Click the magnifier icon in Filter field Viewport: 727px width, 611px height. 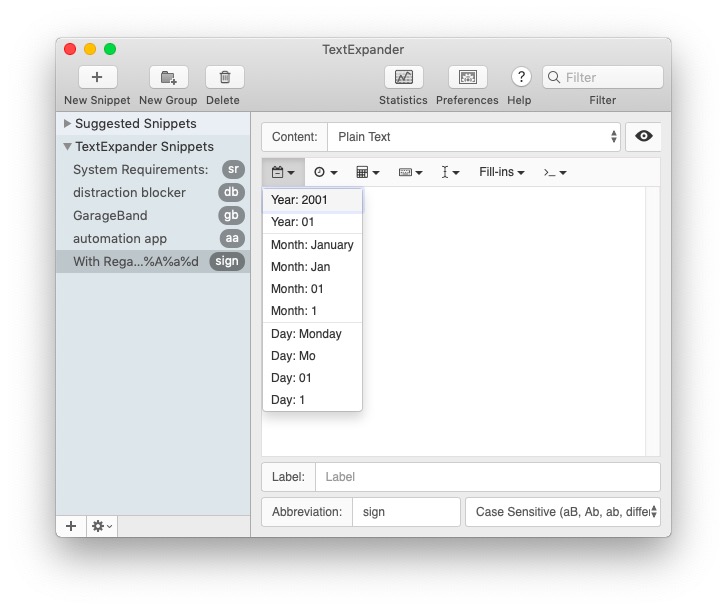click(554, 77)
